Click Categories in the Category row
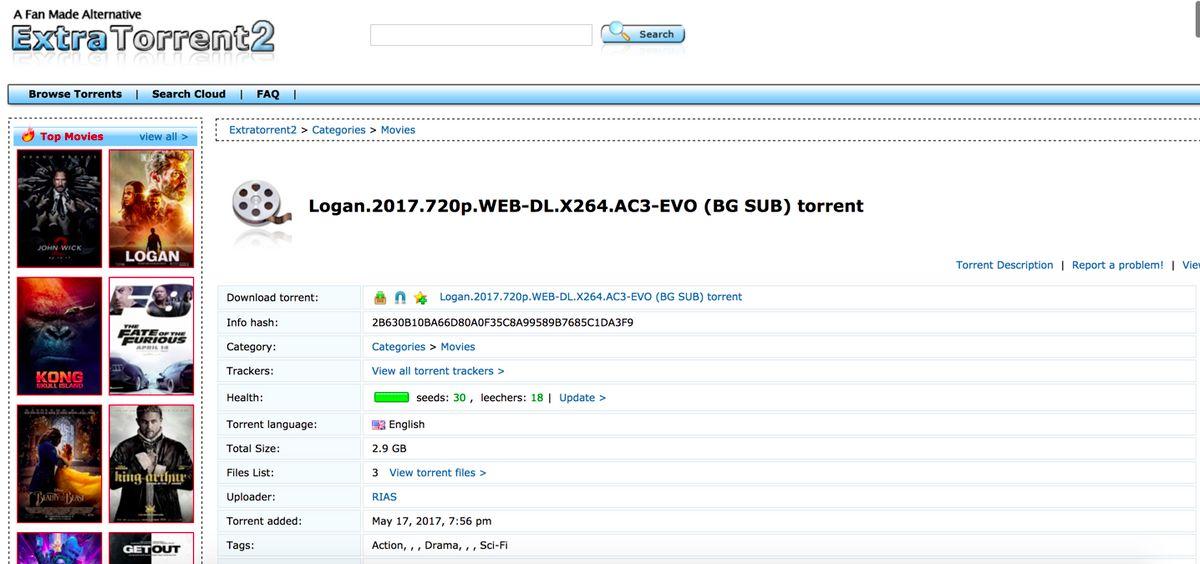1200x564 pixels. 398,347
